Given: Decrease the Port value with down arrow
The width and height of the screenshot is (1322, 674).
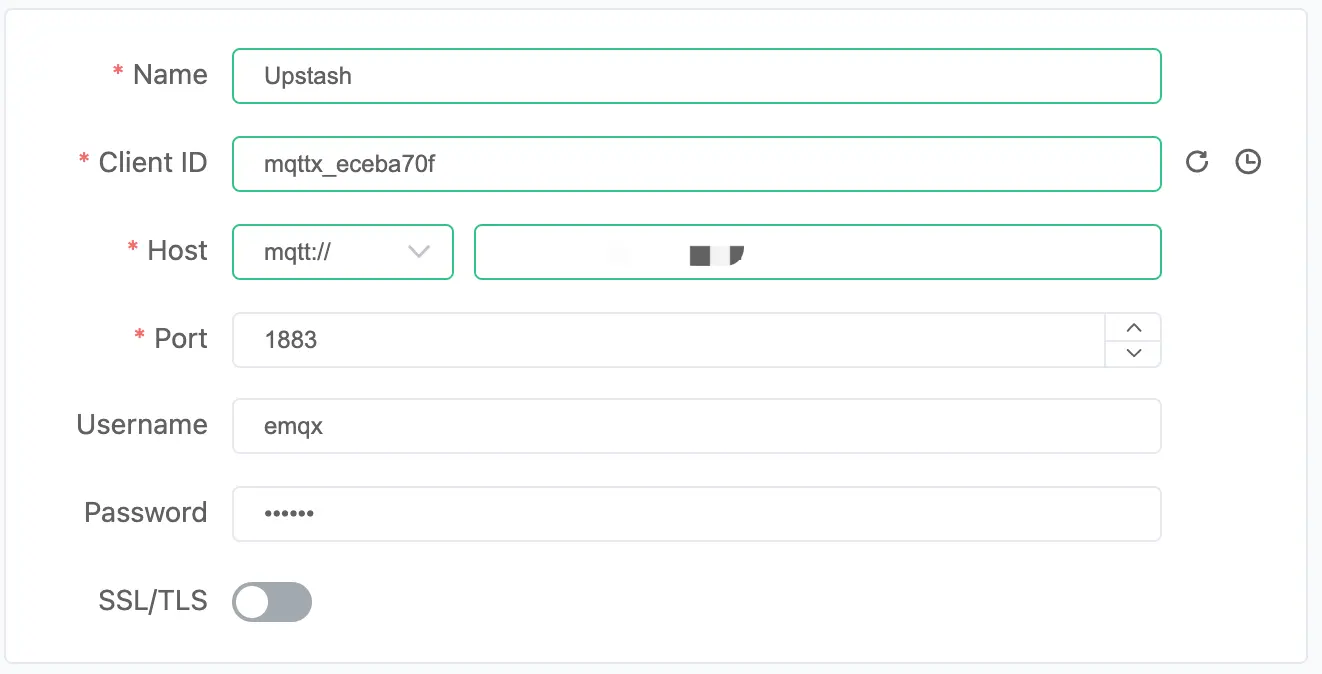Looking at the screenshot, I should [x=1134, y=353].
